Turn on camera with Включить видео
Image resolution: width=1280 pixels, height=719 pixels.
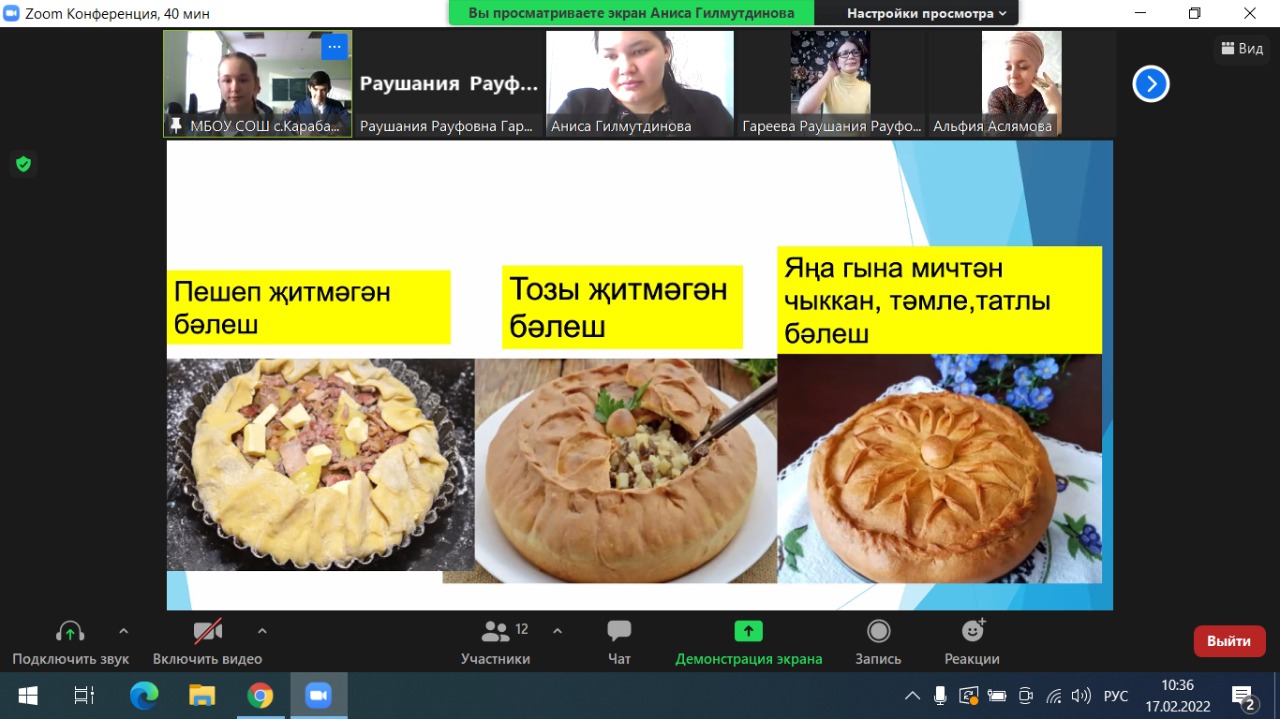[207, 642]
